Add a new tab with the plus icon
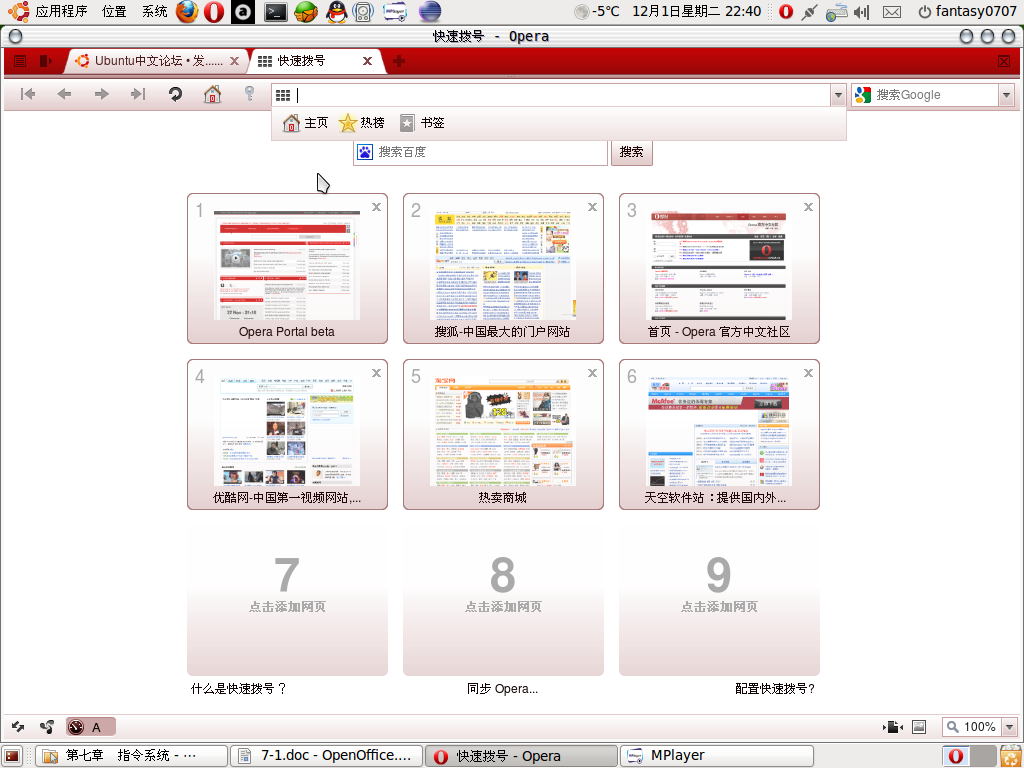1024x768 pixels. [398, 61]
